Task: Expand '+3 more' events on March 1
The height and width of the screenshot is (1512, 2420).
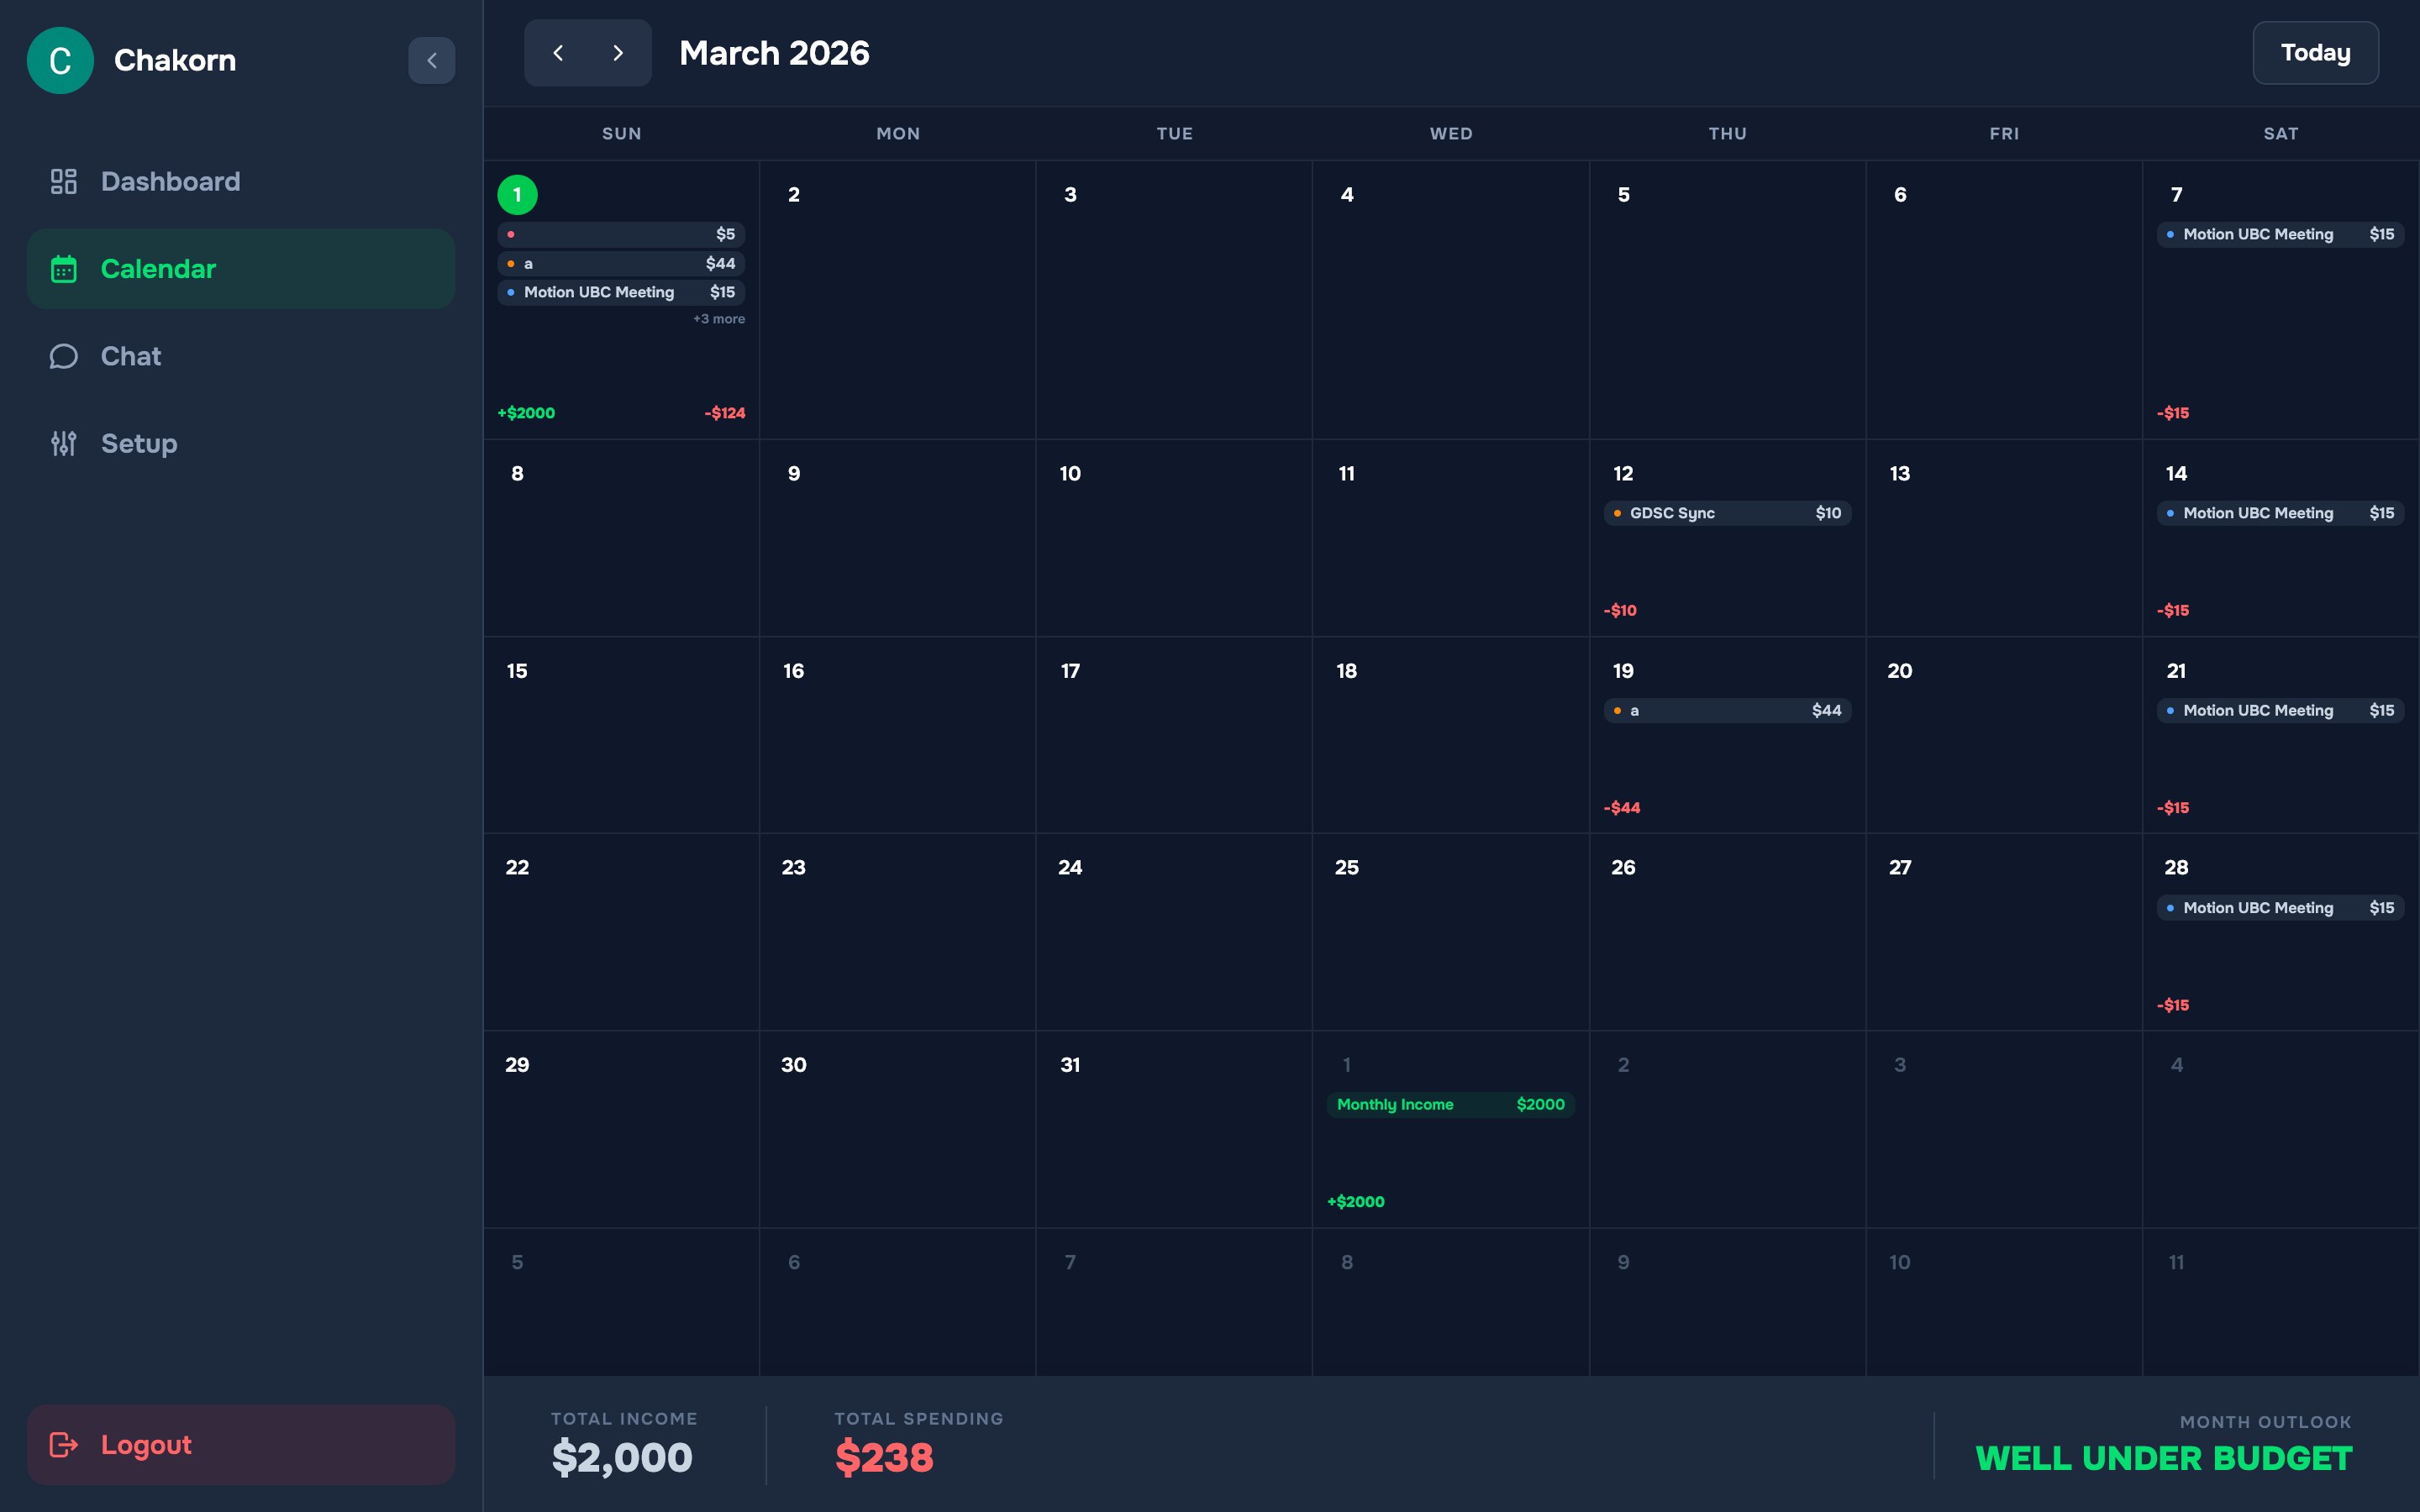Action: click(718, 319)
